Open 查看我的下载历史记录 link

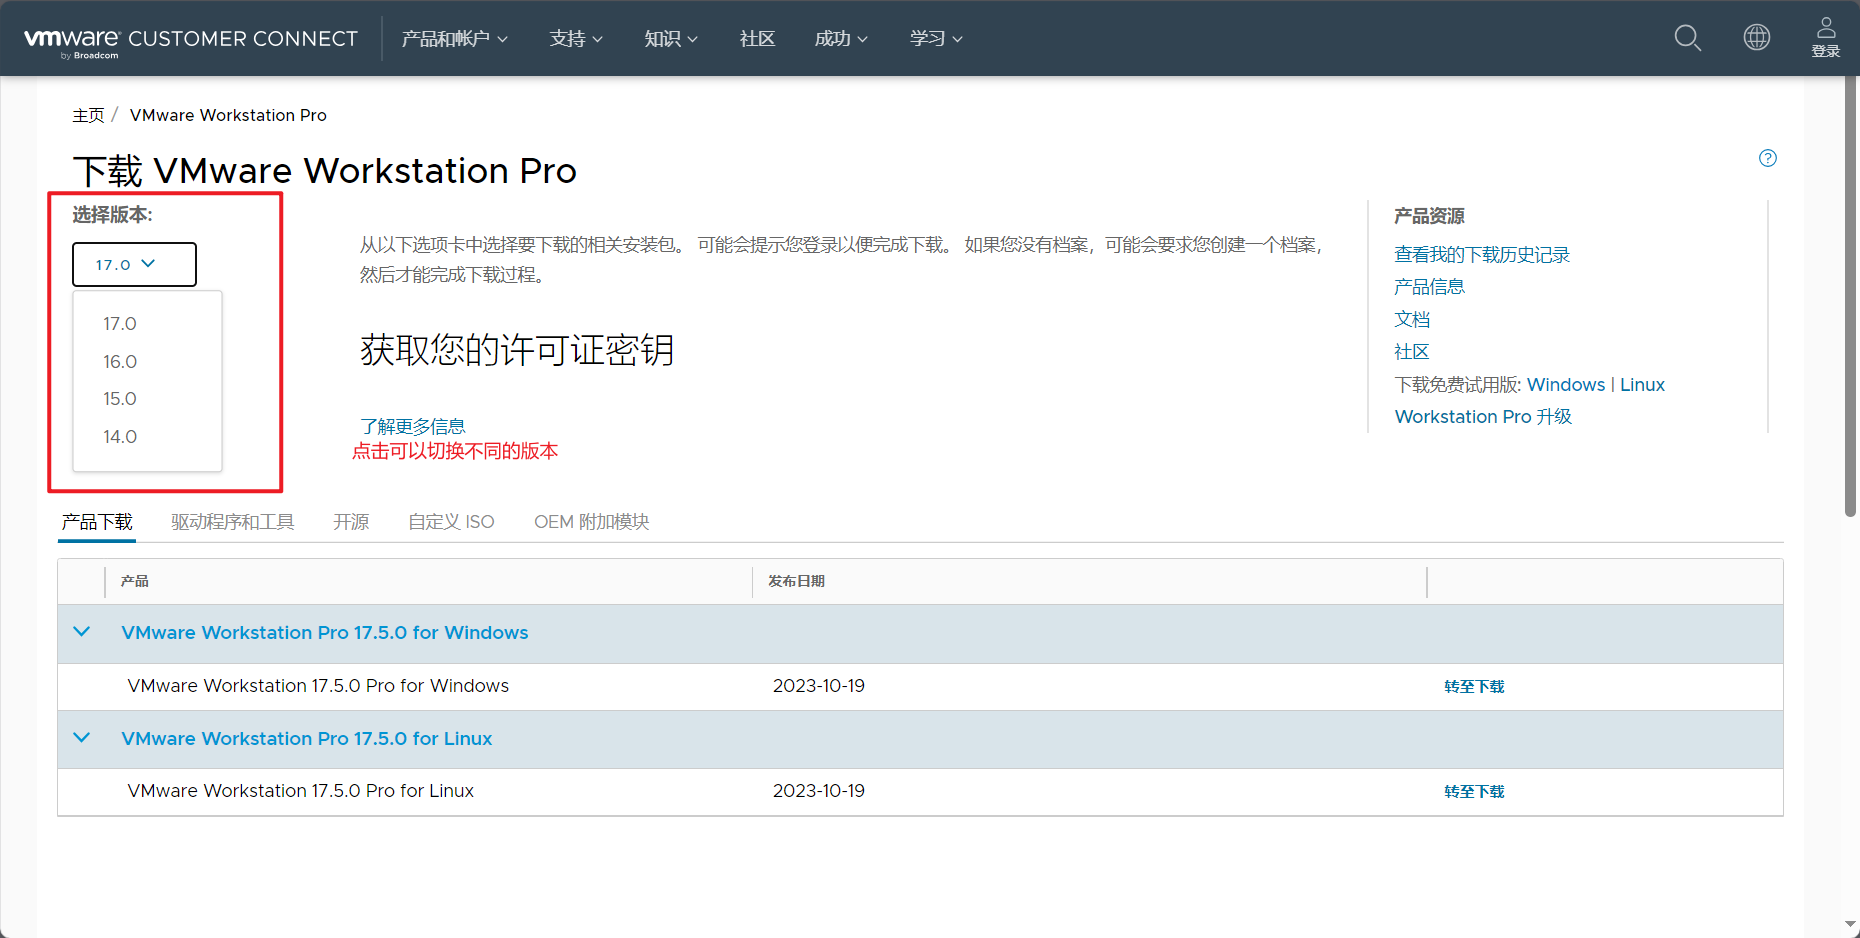(x=1482, y=255)
